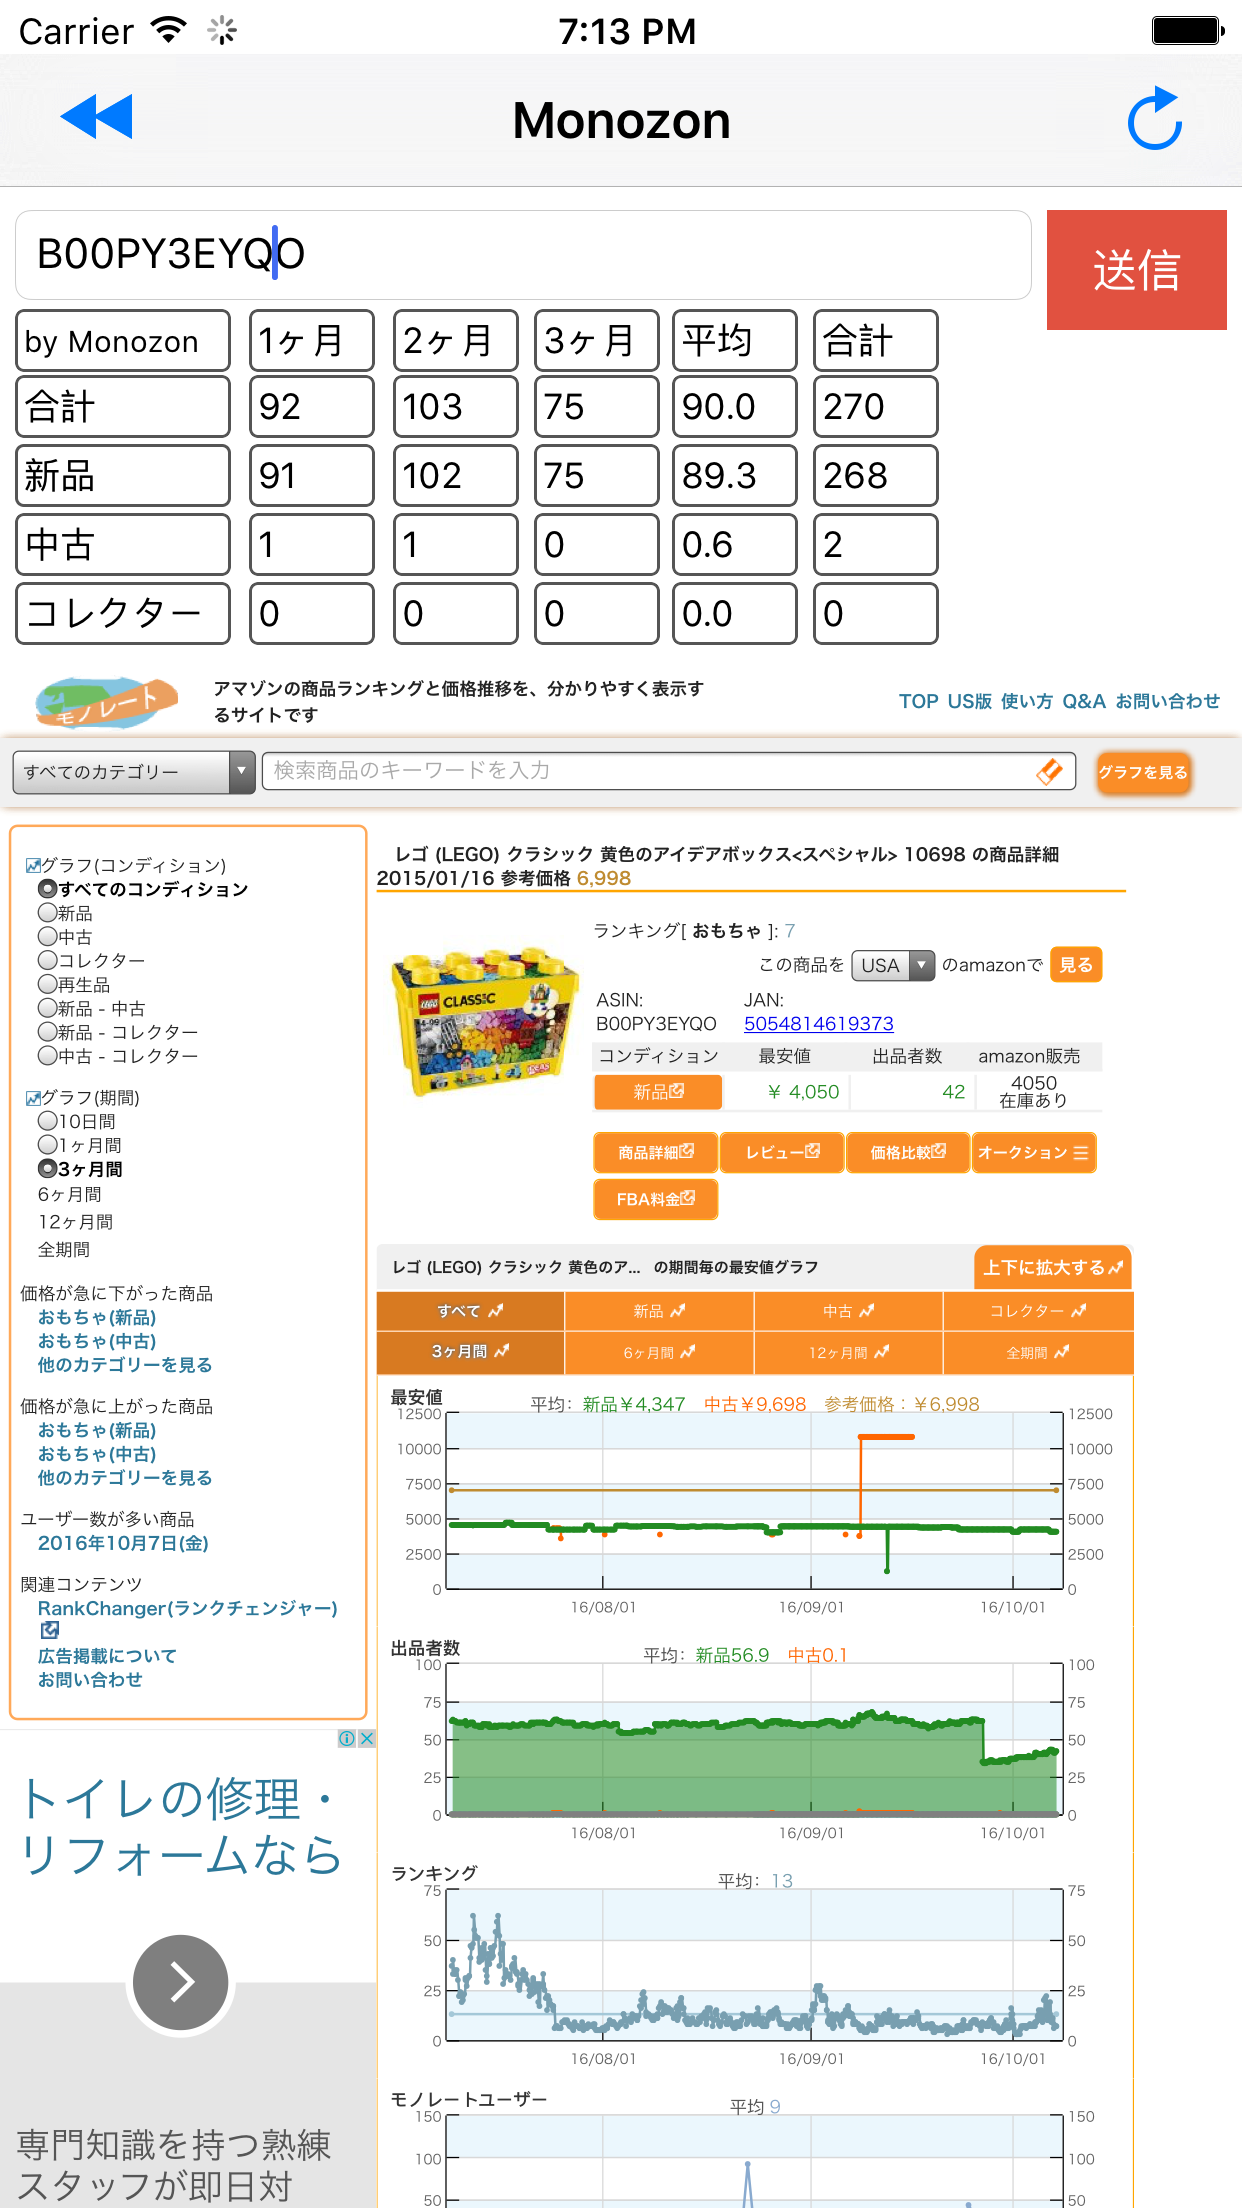This screenshot has width=1242, height=2208.
Task: Open the 2016年10月7日(金) link
Action: [x=123, y=1543]
